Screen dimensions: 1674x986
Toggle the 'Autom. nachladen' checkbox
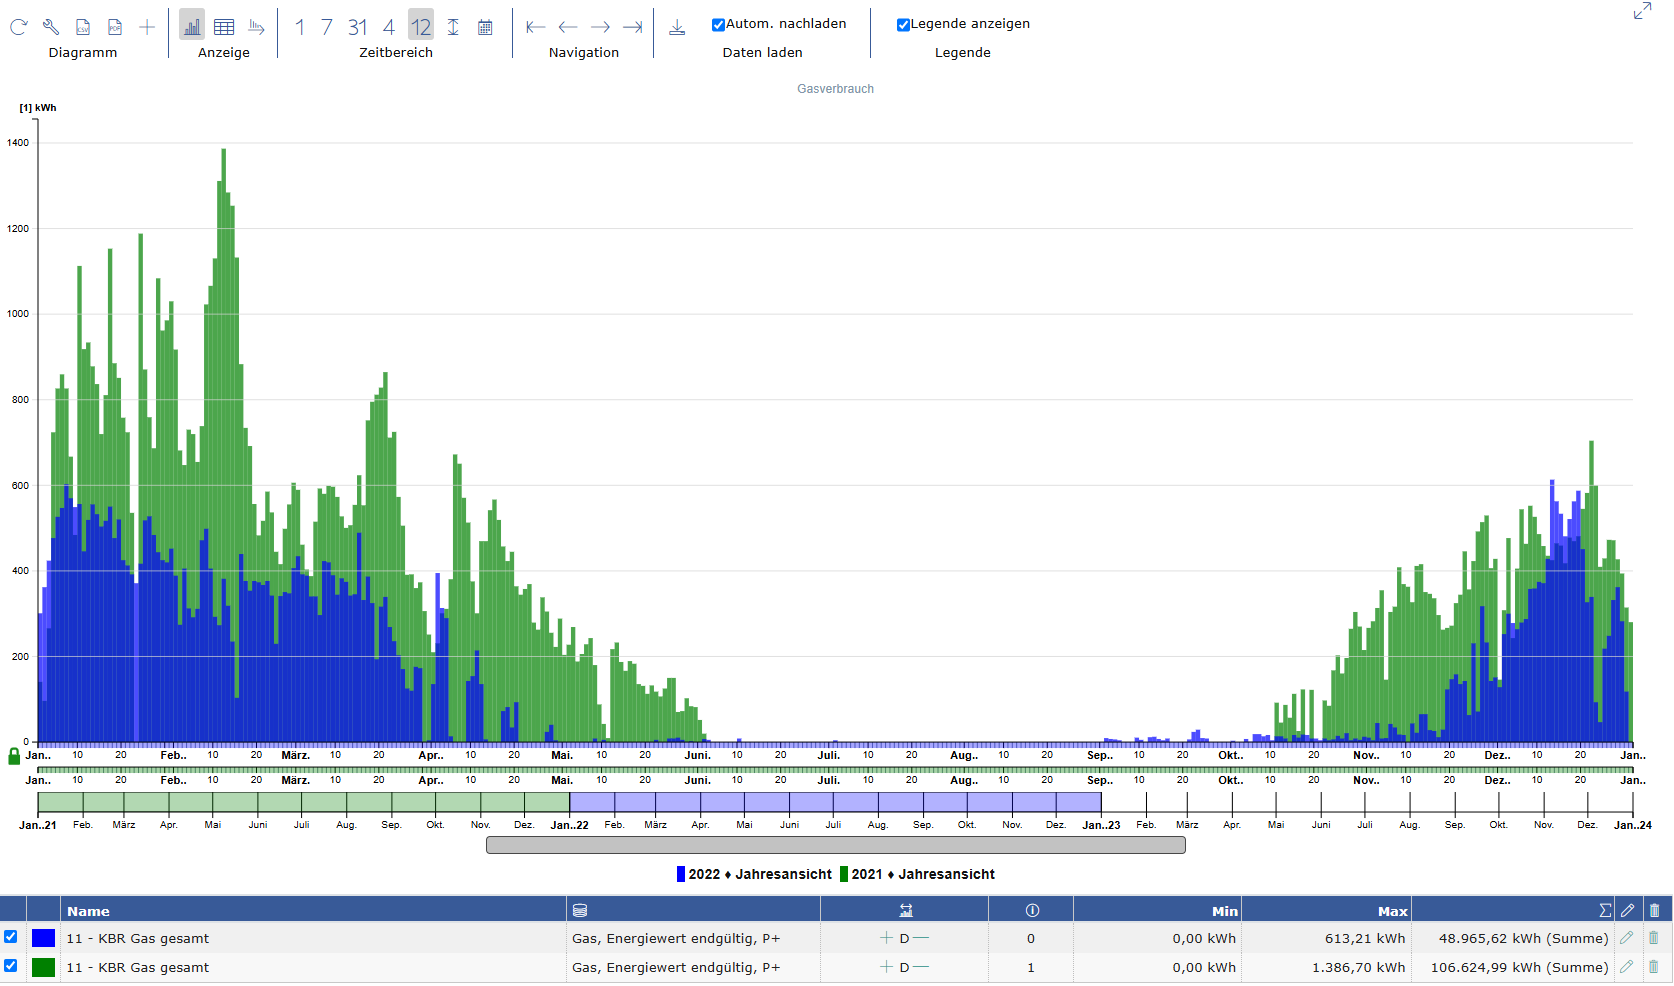[x=718, y=25]
